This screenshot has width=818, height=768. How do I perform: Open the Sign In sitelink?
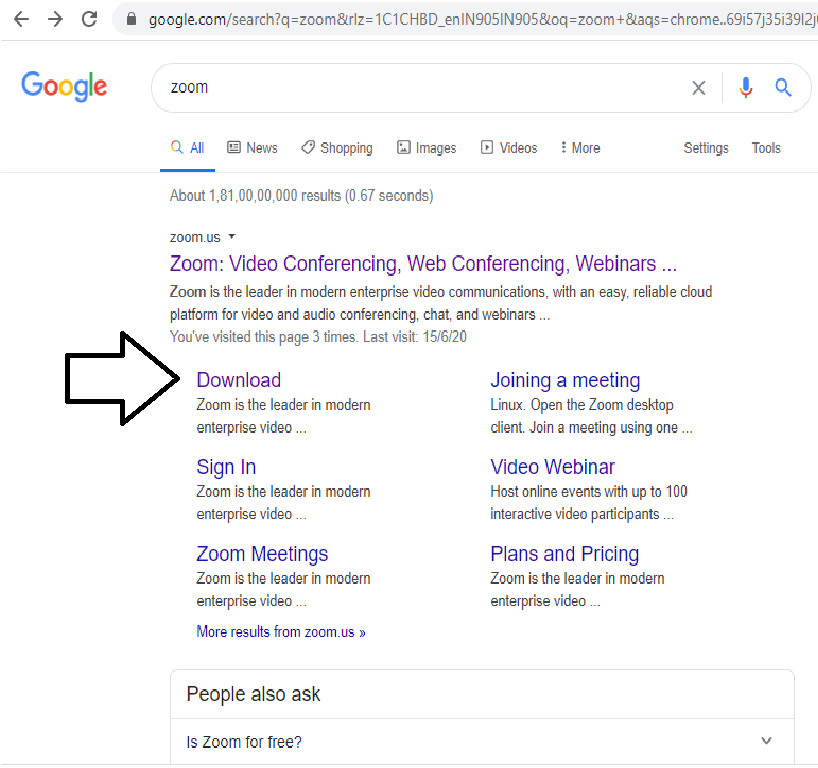226,467
